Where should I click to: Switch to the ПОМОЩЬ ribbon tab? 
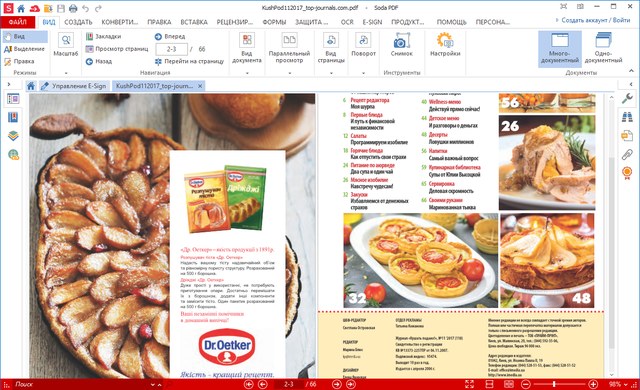(x=451, y=22)
